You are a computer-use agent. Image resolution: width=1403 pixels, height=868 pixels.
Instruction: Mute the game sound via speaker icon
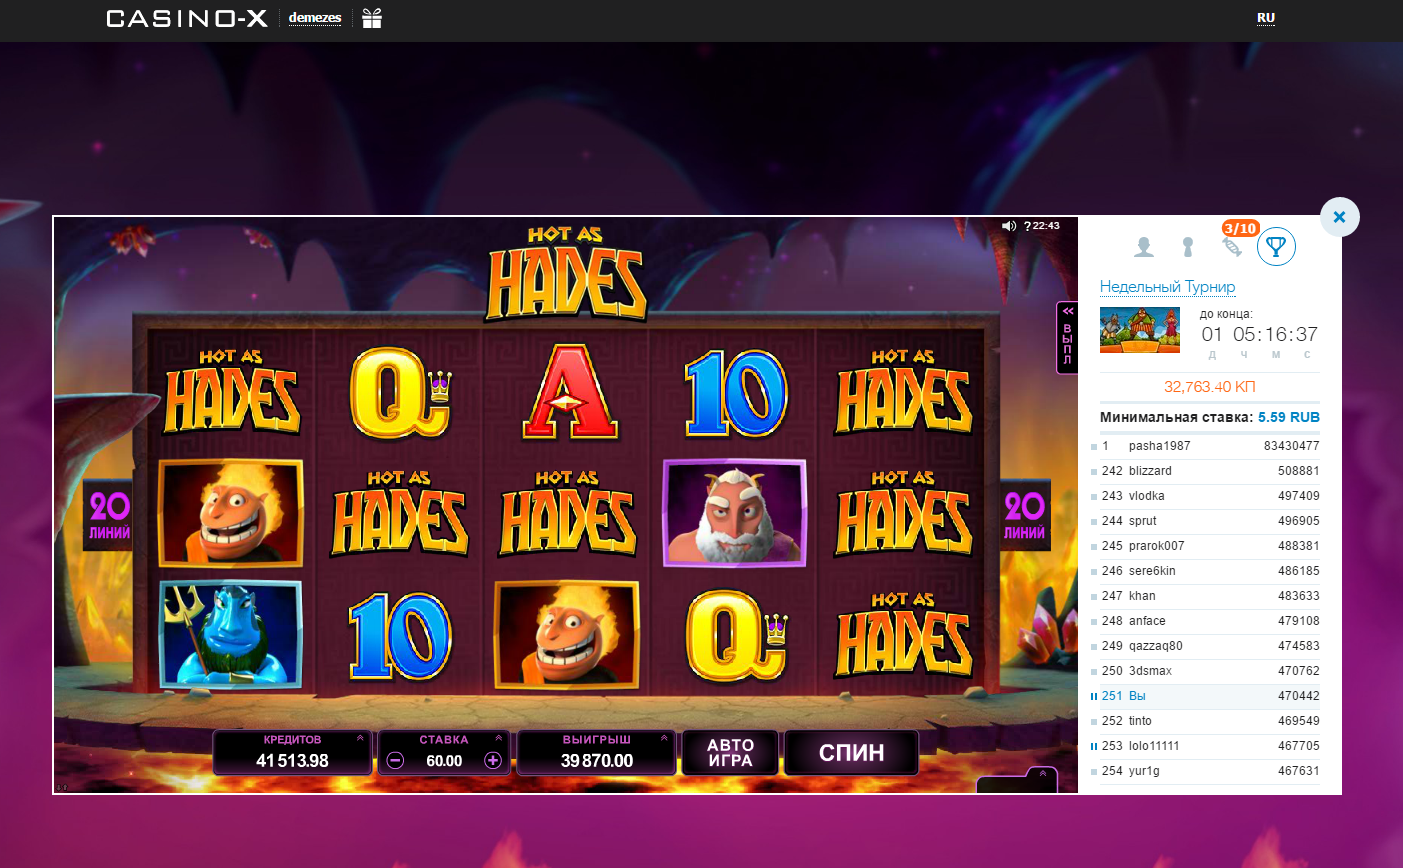pyautogui.click(x=1009, y=226)
